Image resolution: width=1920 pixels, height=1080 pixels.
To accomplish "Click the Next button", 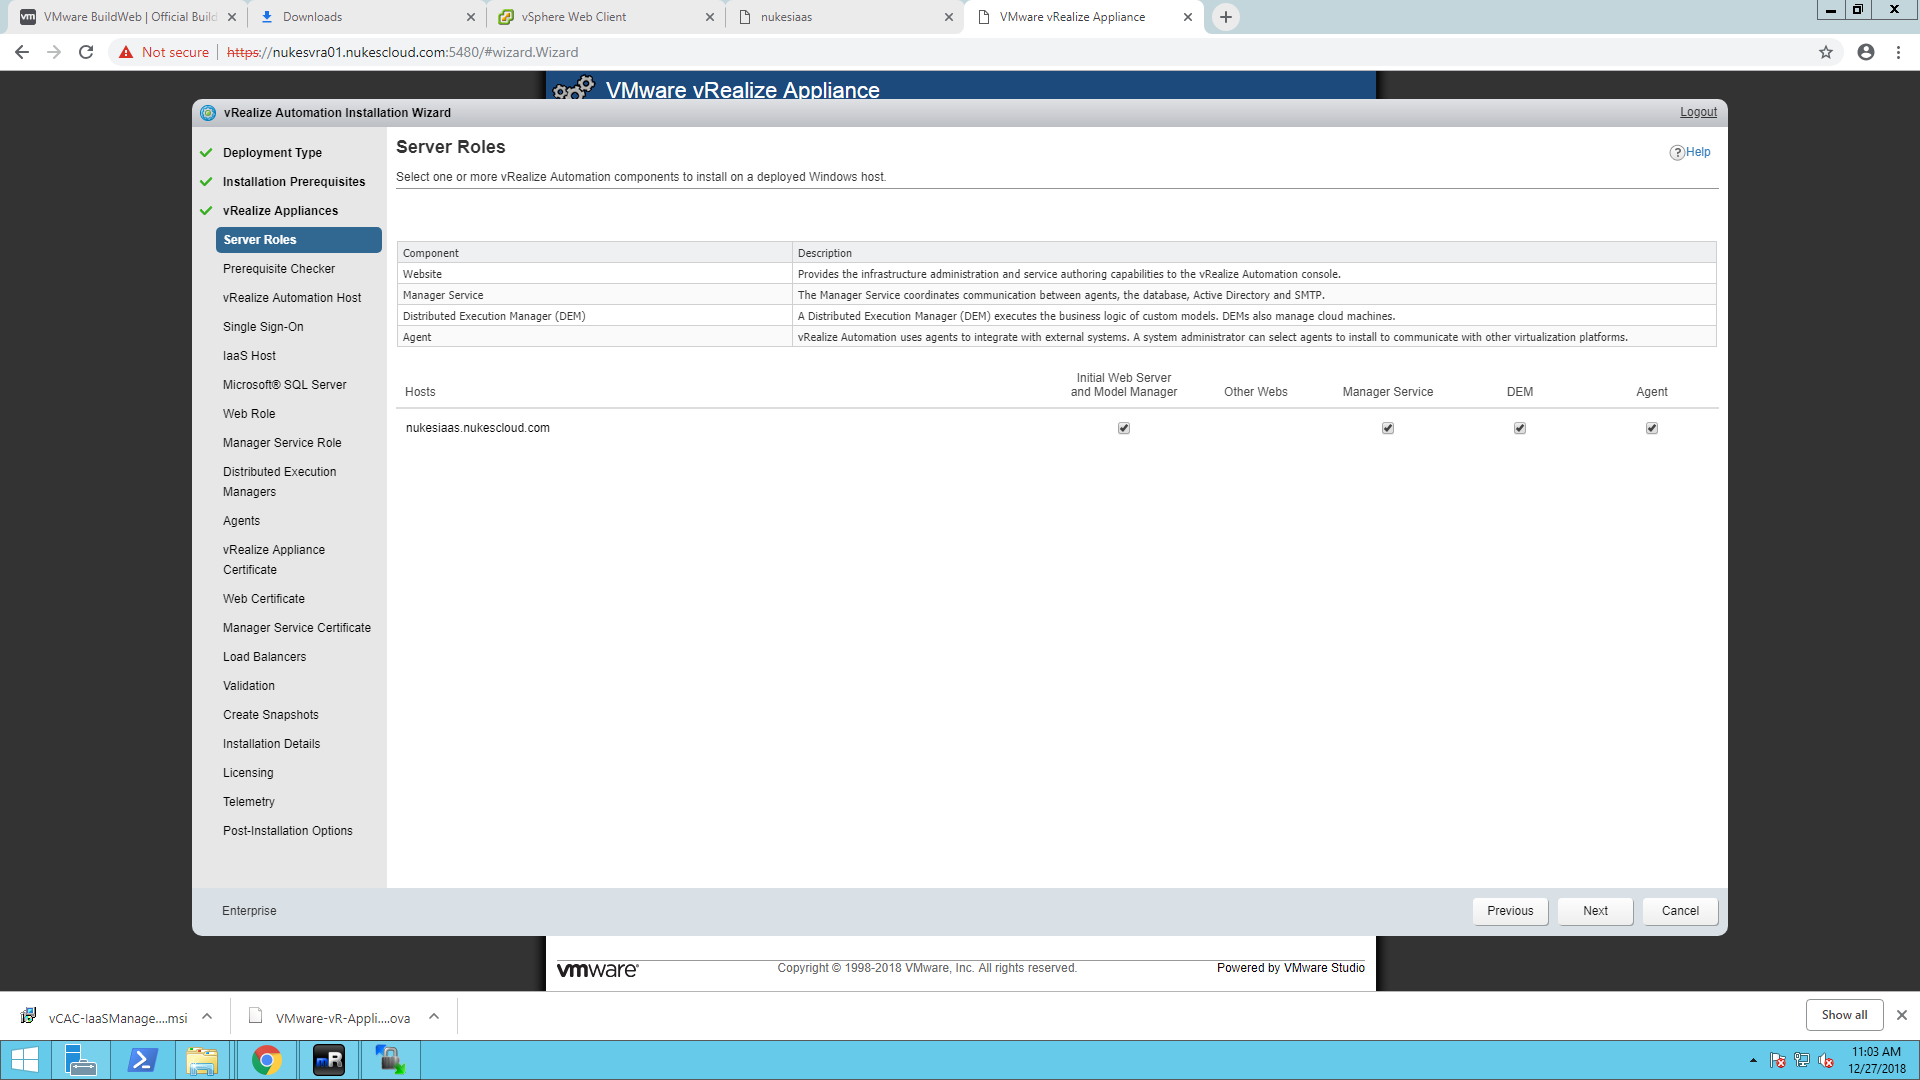I will coord(1595,911).
